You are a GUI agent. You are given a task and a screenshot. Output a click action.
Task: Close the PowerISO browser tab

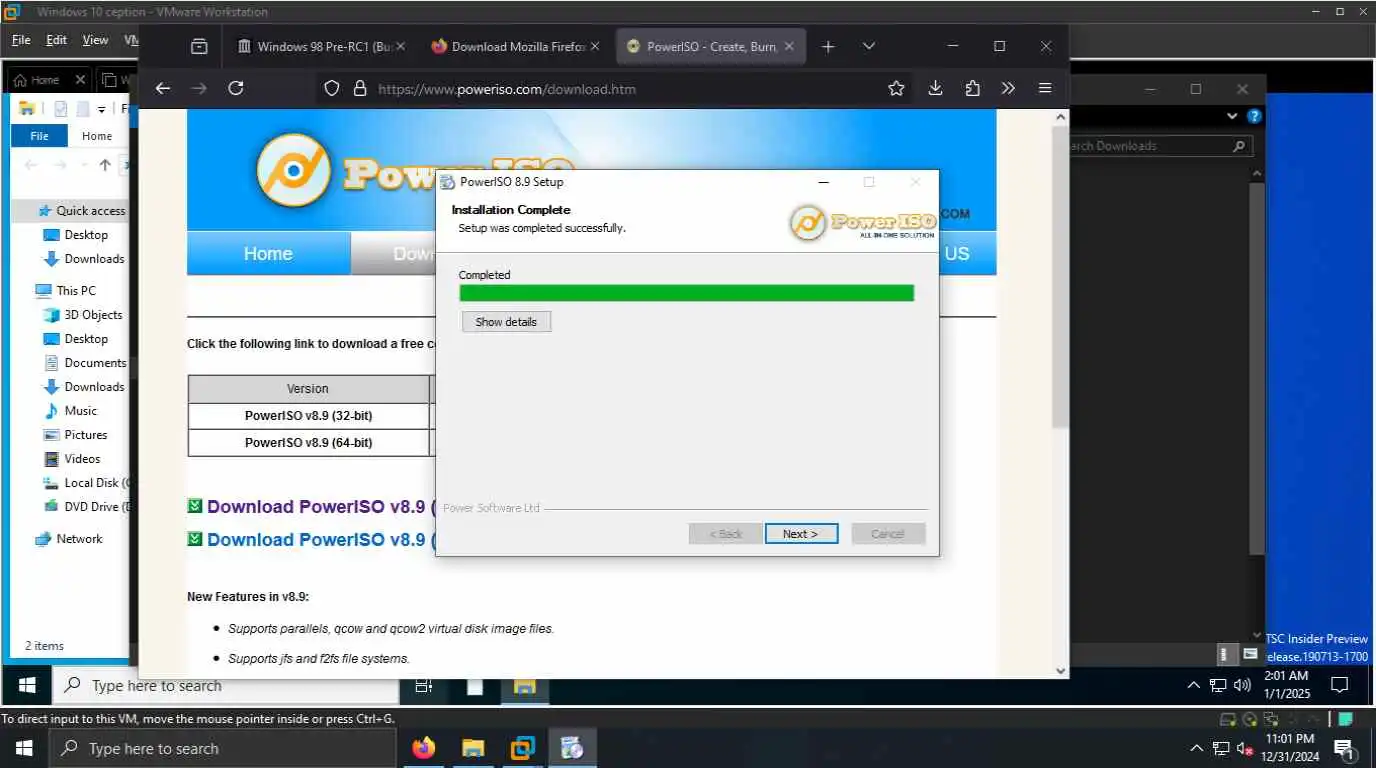[788, 46]
